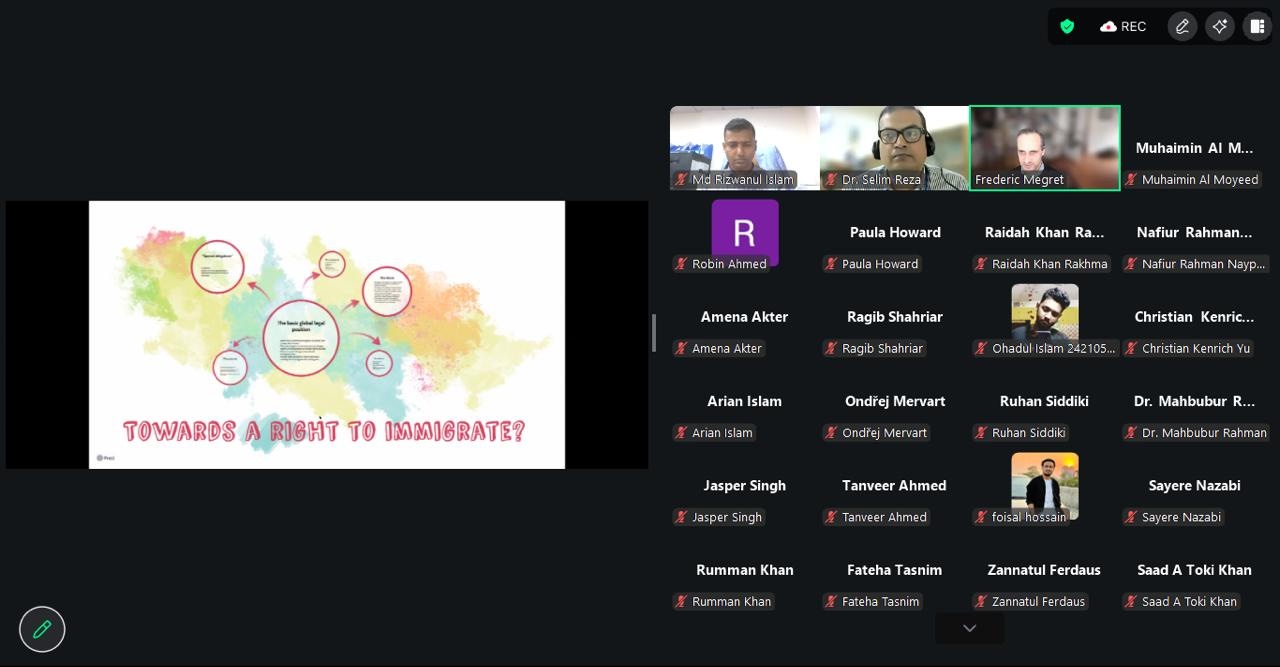The height and width of the screenshot is (667, 1280).
Task: Open the pencil annotate tool in top bar
Action: pos(1182,27)
